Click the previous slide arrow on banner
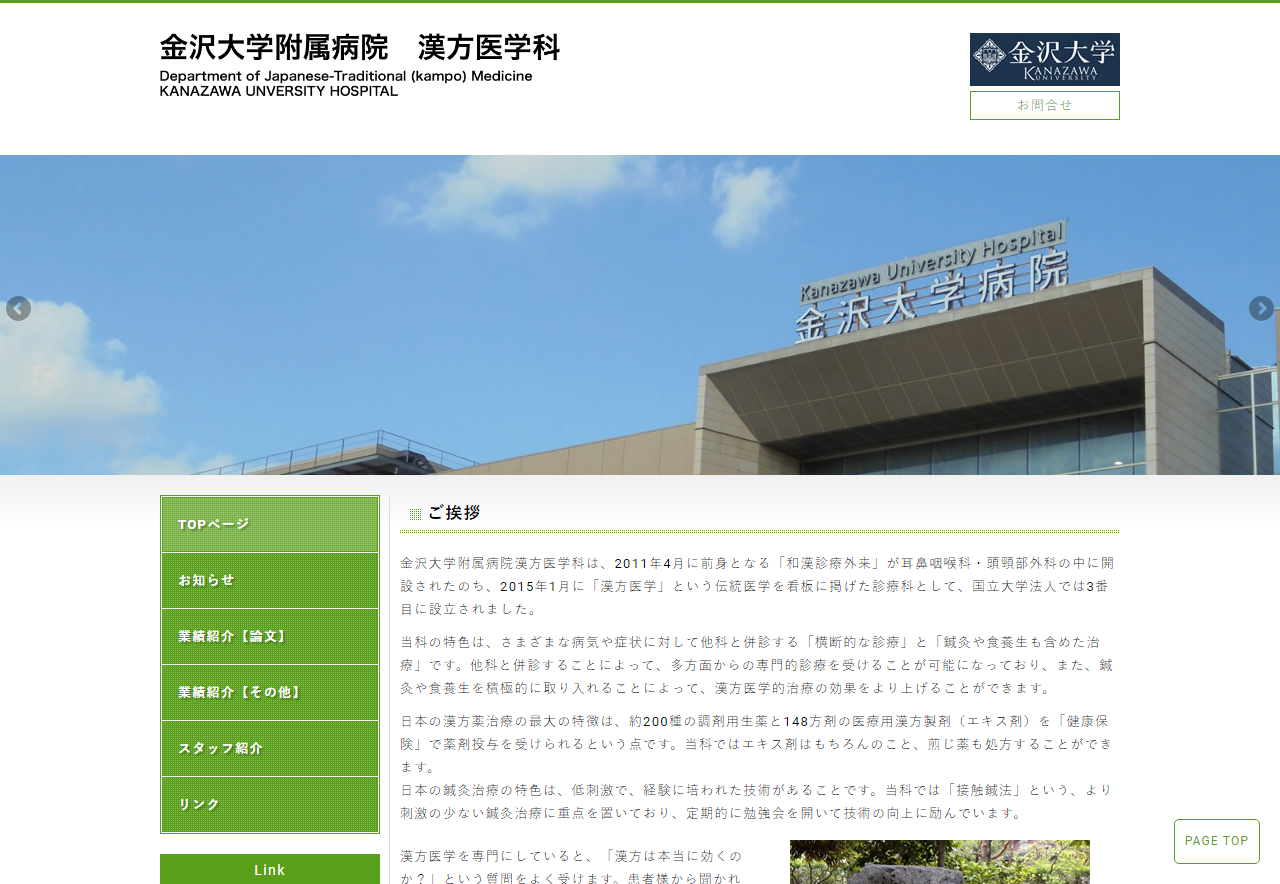The width and height of the screenshot is (1280, 884). coord(18,309)
